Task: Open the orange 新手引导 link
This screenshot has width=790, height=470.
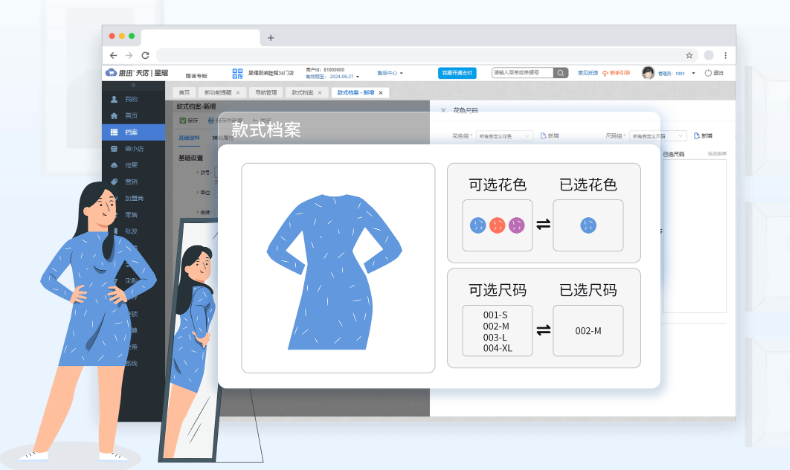Action: tap(616, 73)
